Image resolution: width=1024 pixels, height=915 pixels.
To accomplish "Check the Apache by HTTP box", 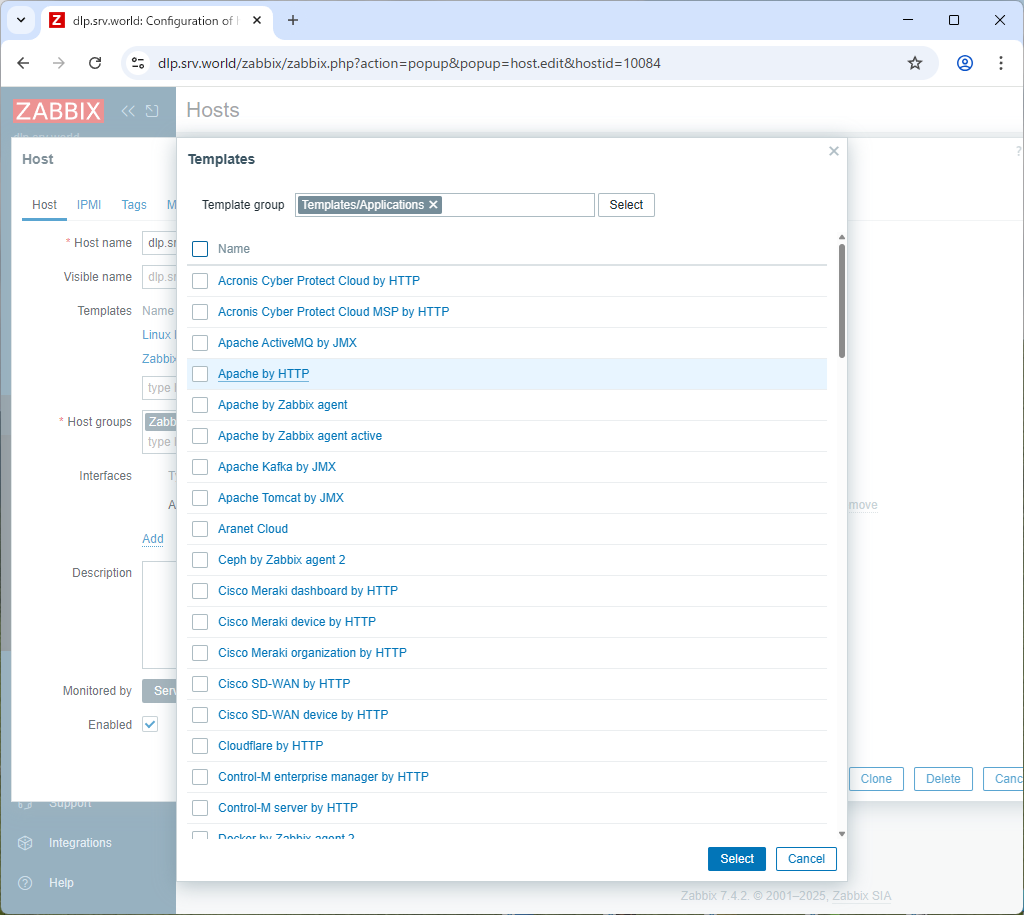I will pyautogui.click(x=200, y=374).
